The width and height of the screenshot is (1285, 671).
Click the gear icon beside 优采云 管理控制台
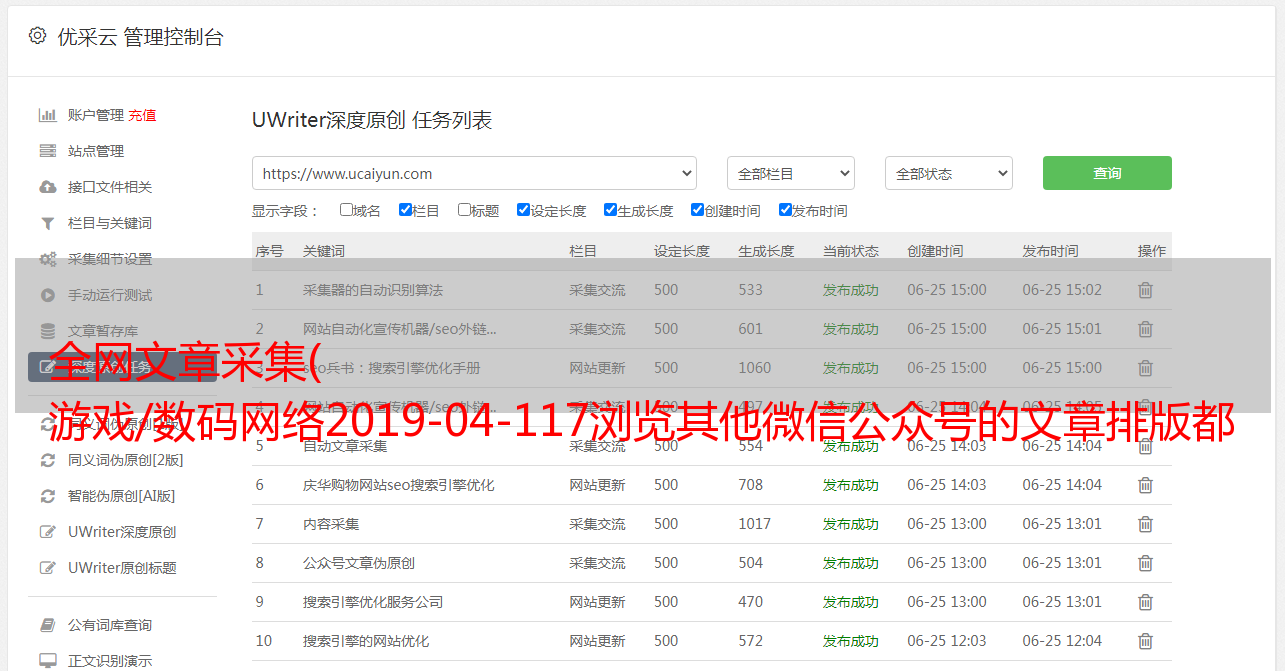[37, 36]
